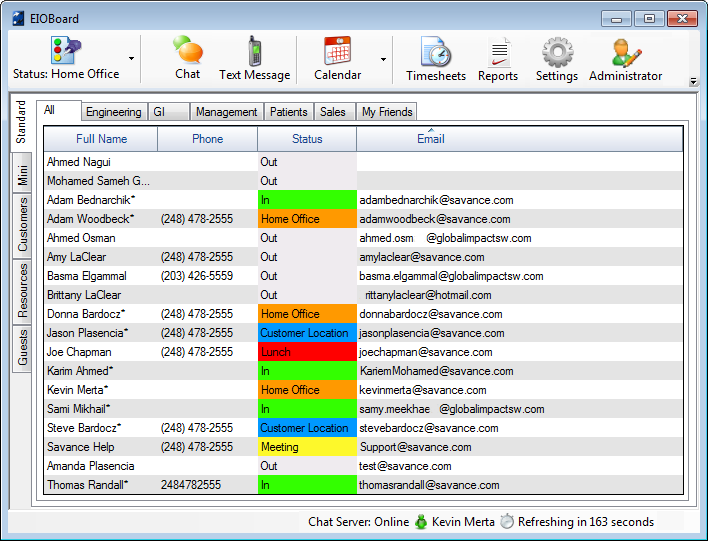This screenshot has width=708, height=541.
Task: Open the Chat icon in toolbar
Action: click(187, 51)
